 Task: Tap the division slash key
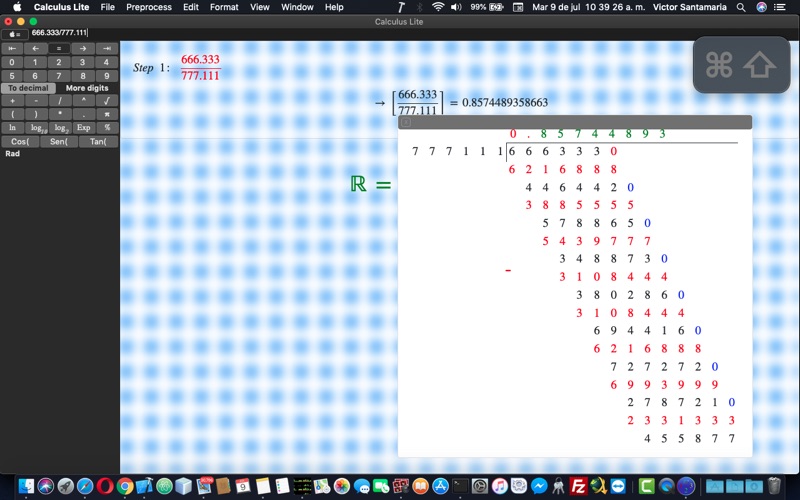(x=60, y=101)
